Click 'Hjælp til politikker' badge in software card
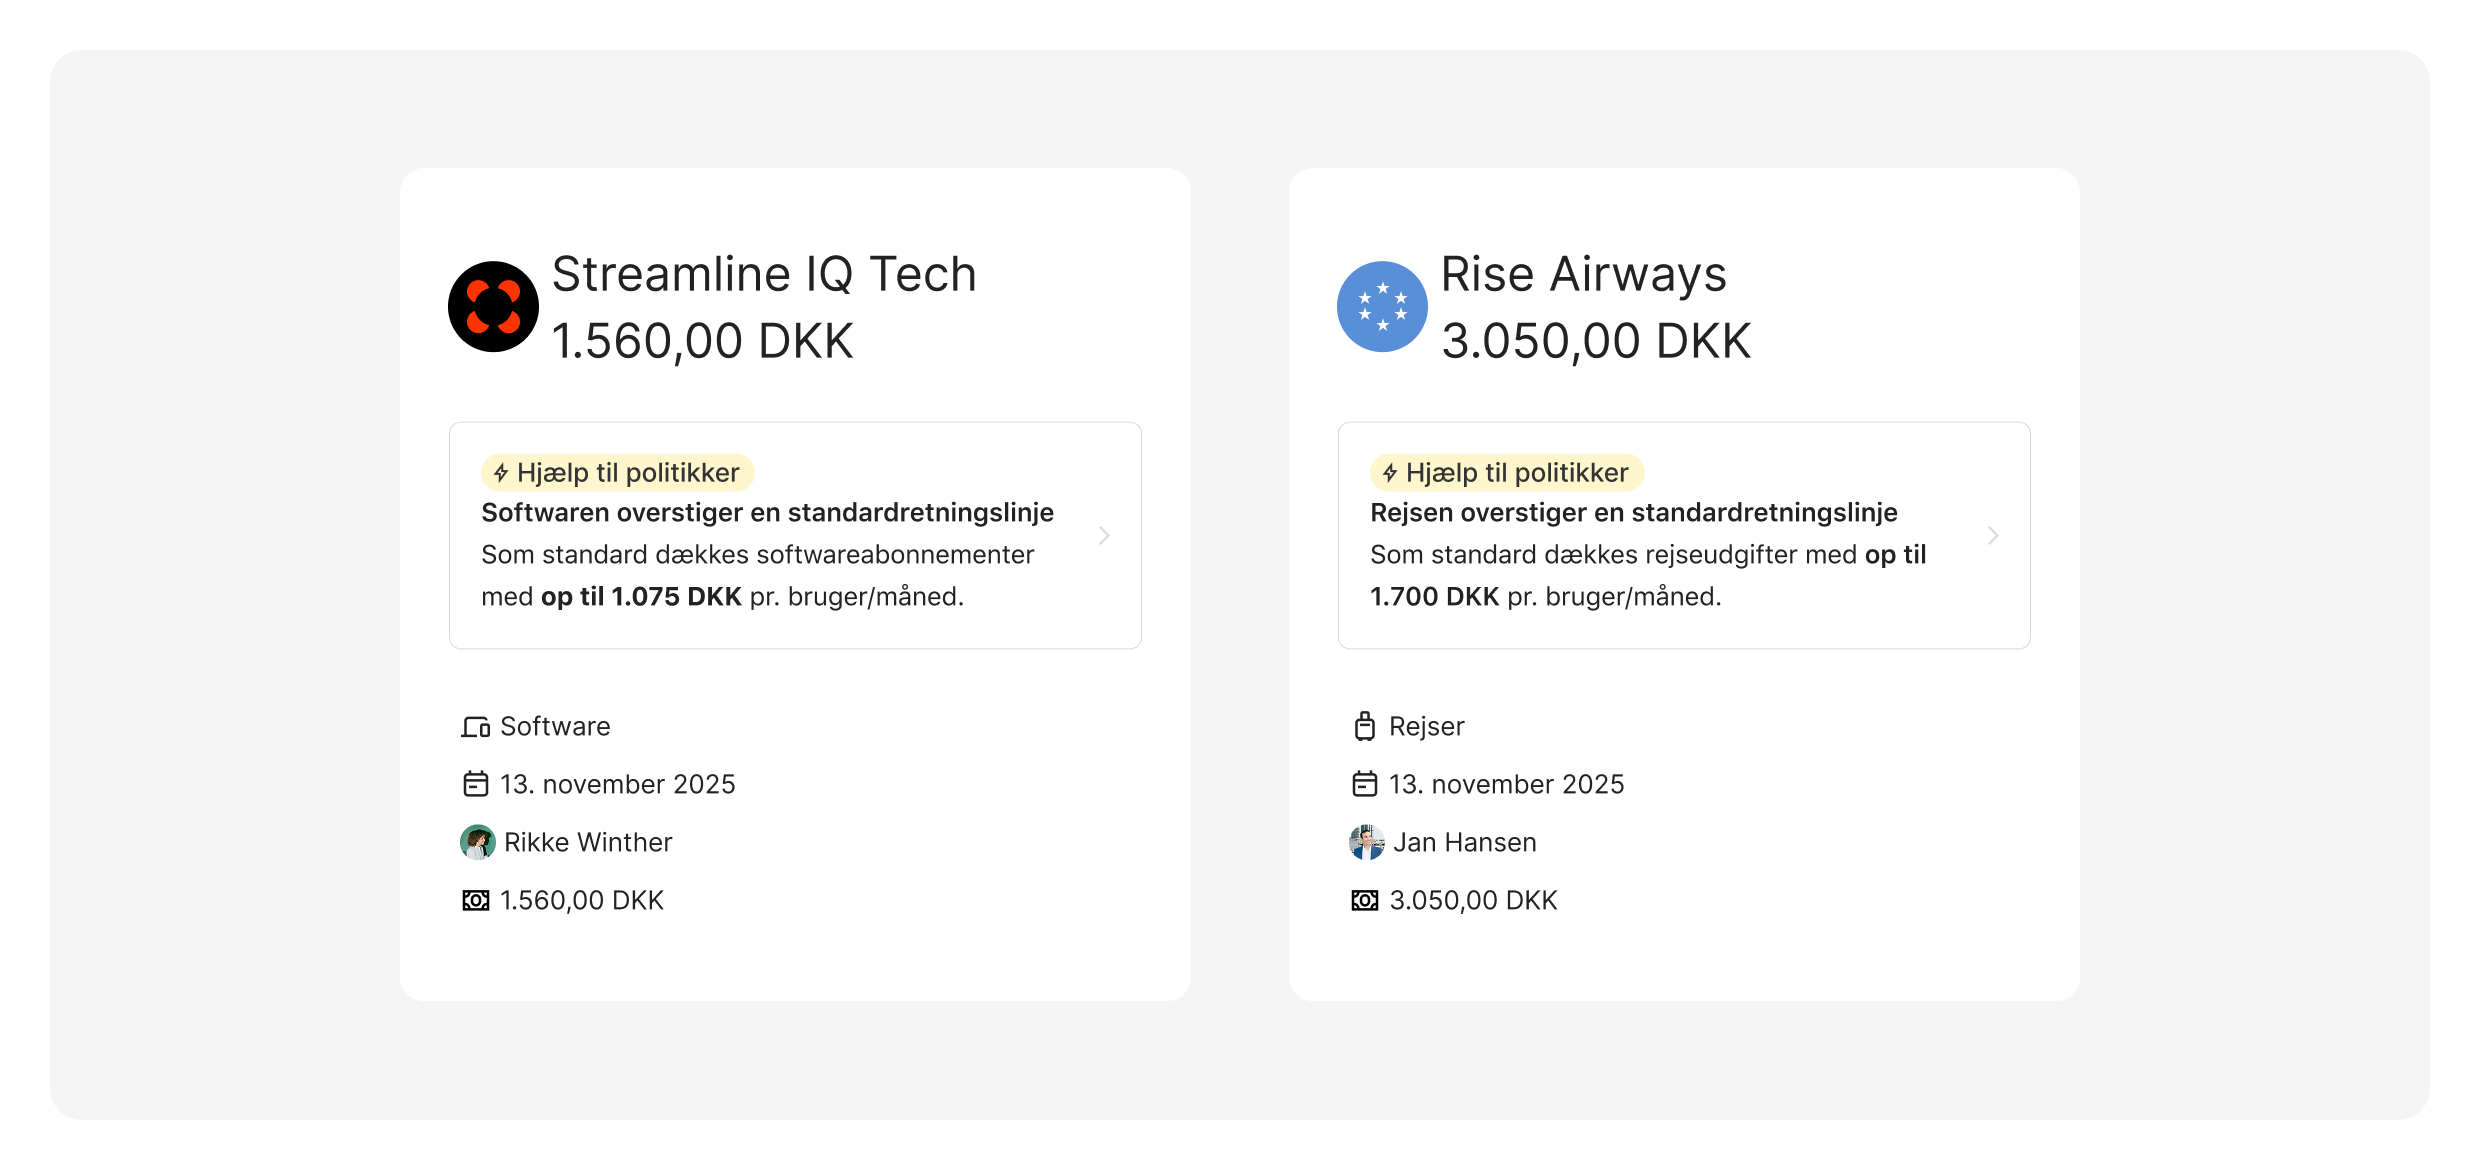The width and height of the screenshot is (2480, 1170). [618, 473]
